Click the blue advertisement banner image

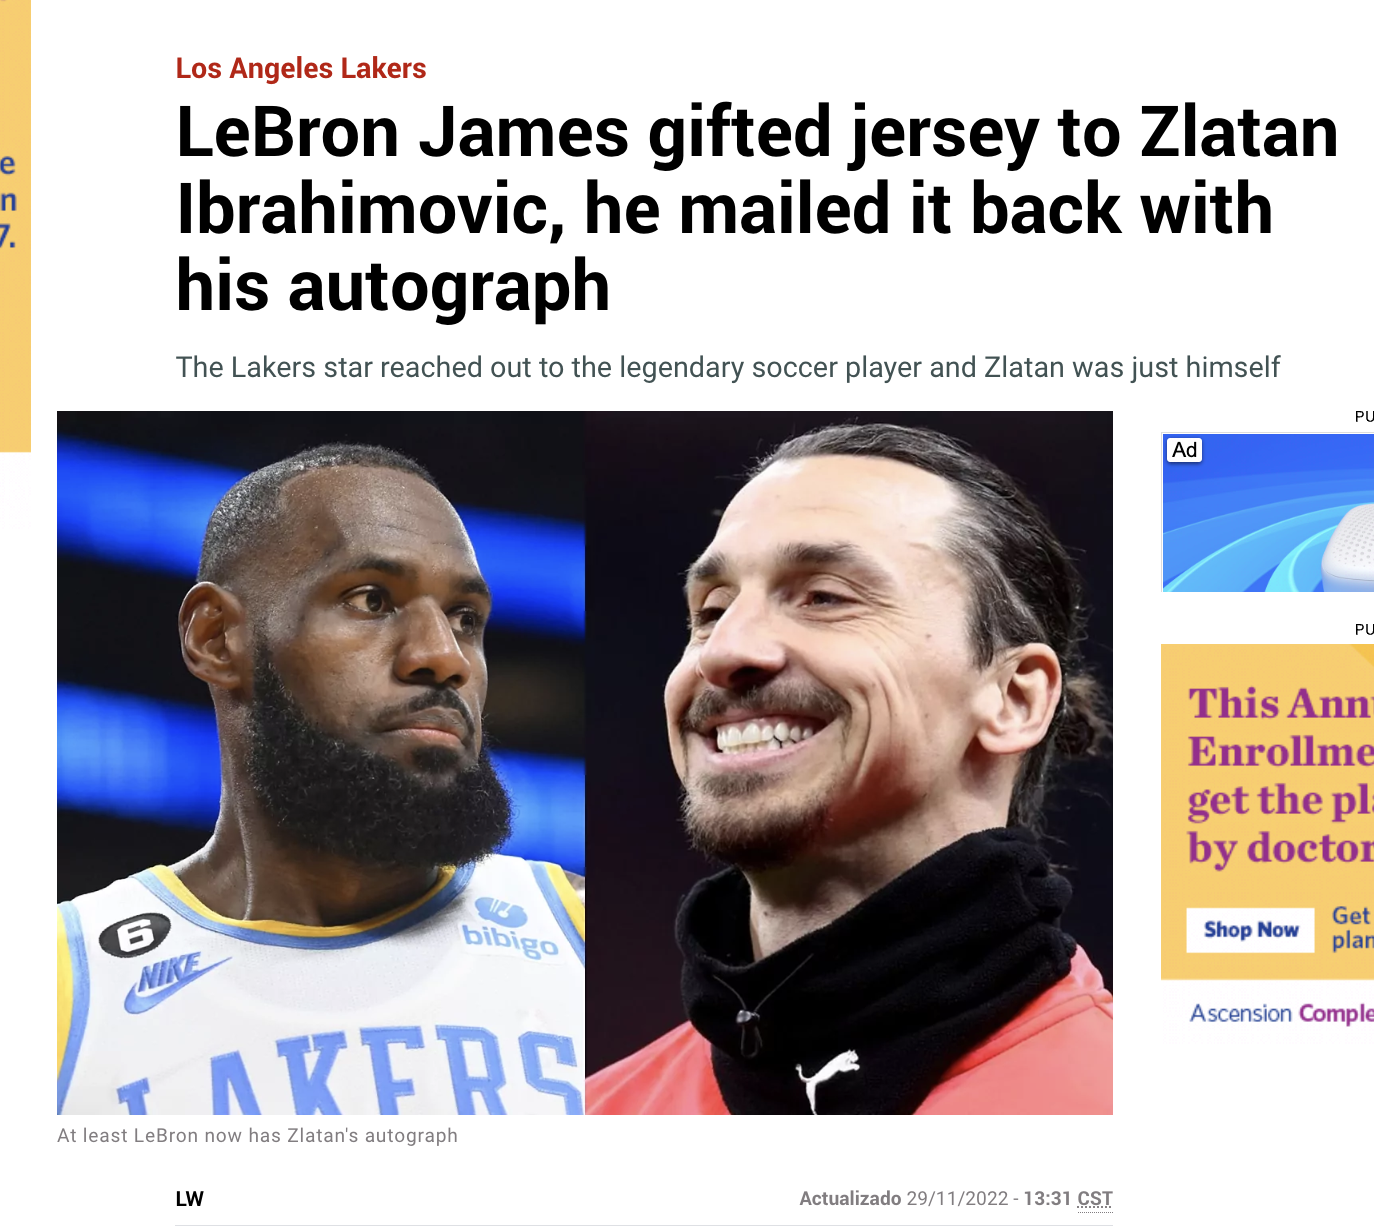(x=1268, y=513)
